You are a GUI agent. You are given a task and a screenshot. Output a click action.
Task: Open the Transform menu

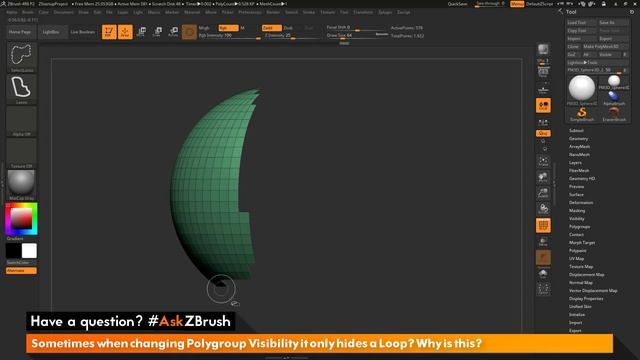pos(363,12)
